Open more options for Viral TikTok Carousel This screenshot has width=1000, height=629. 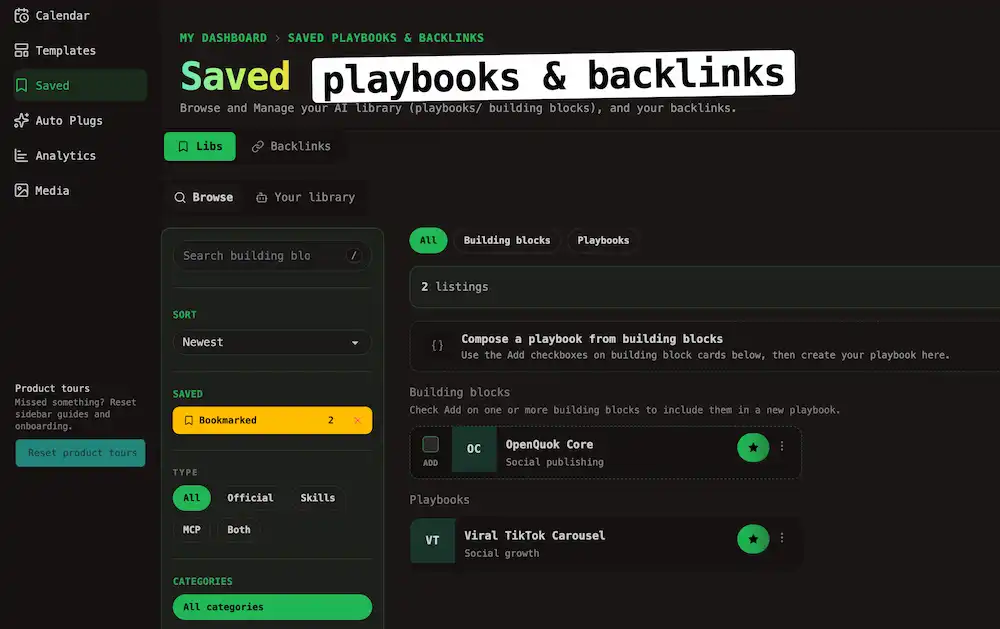point(782,538)
